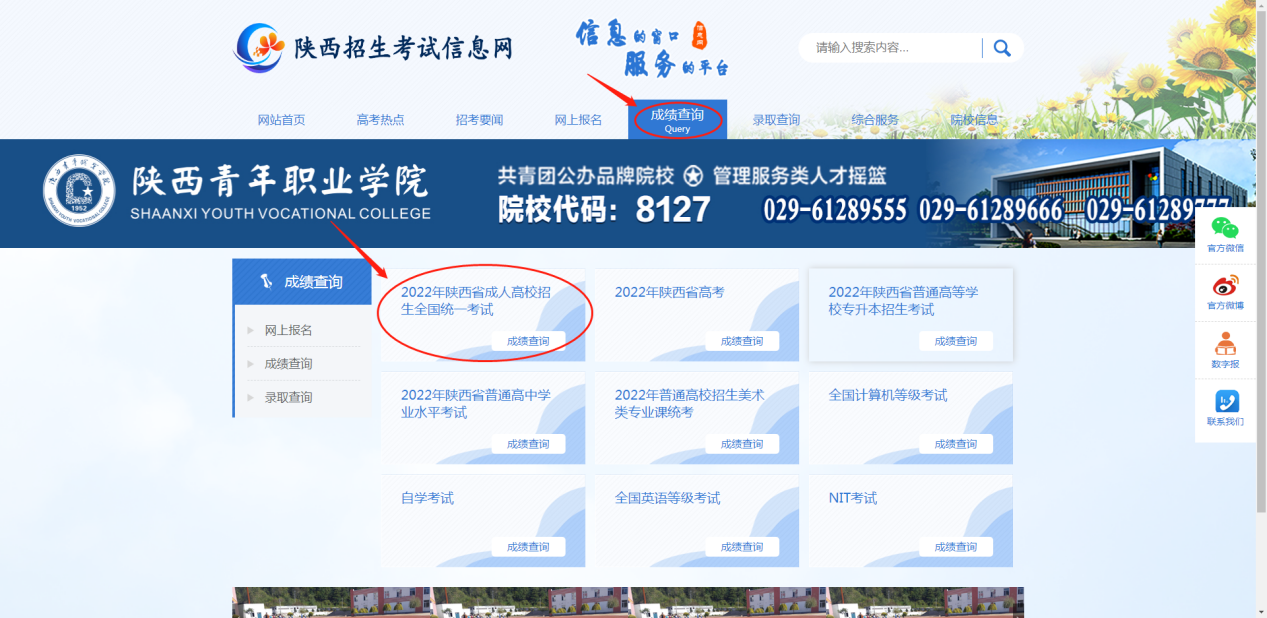Go to 网站首页 in navigation
Screen dimensions: 1267x618
click(281, 120)
